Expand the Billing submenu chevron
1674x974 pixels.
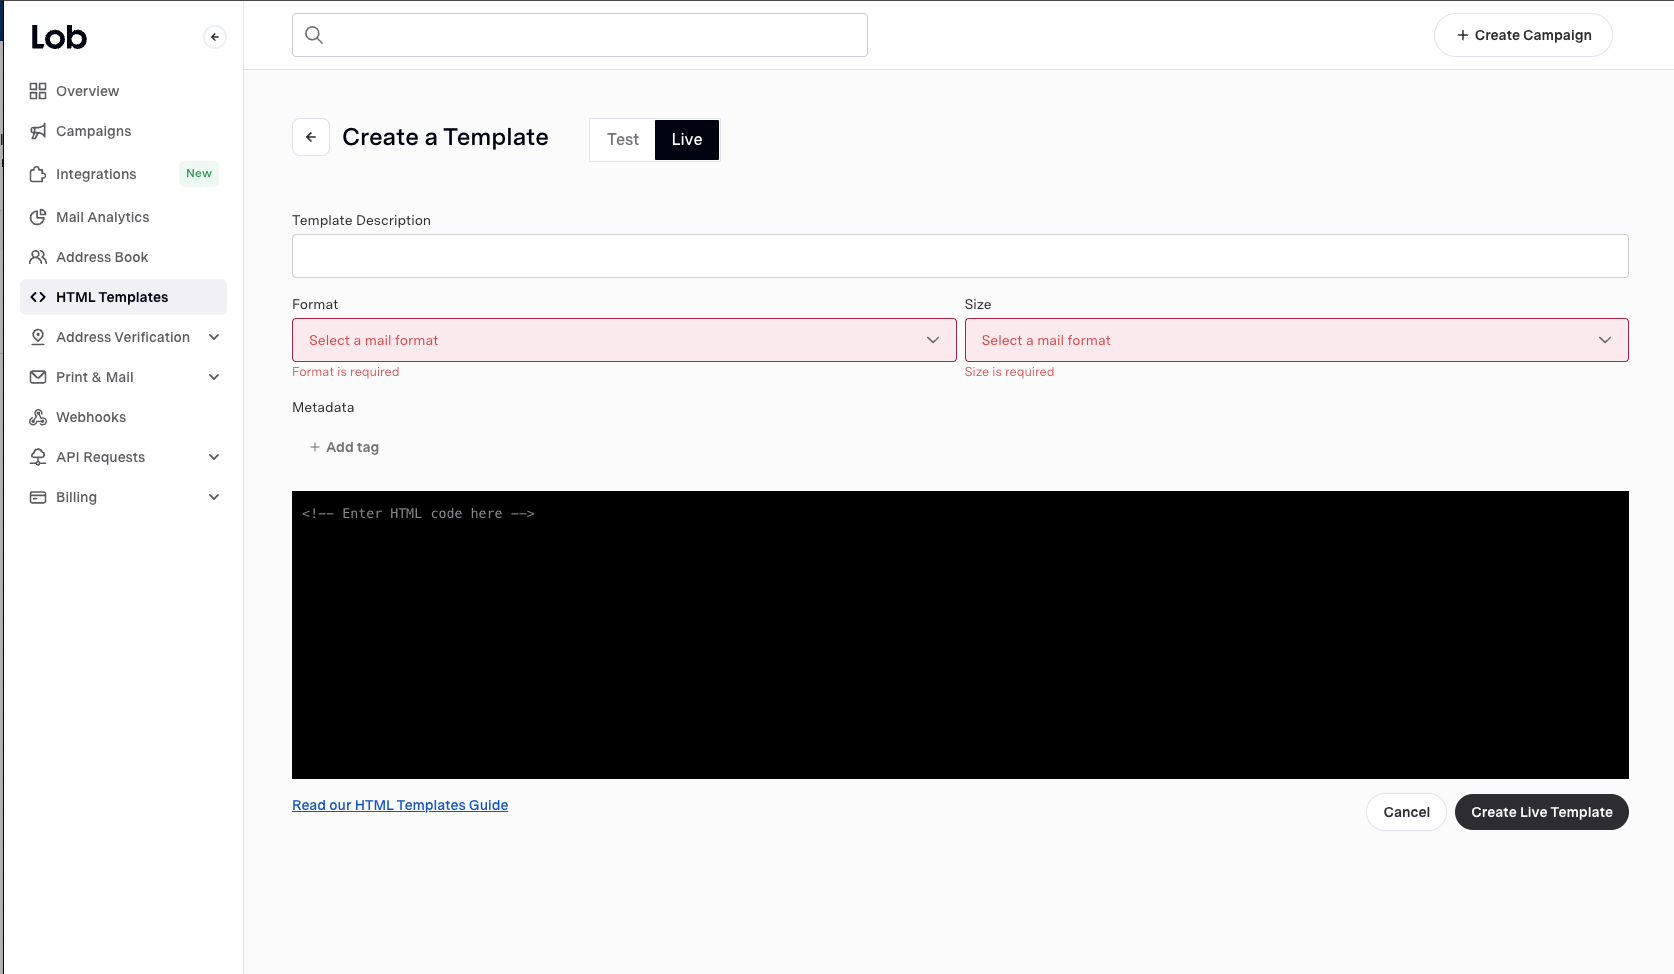[214, 497]
